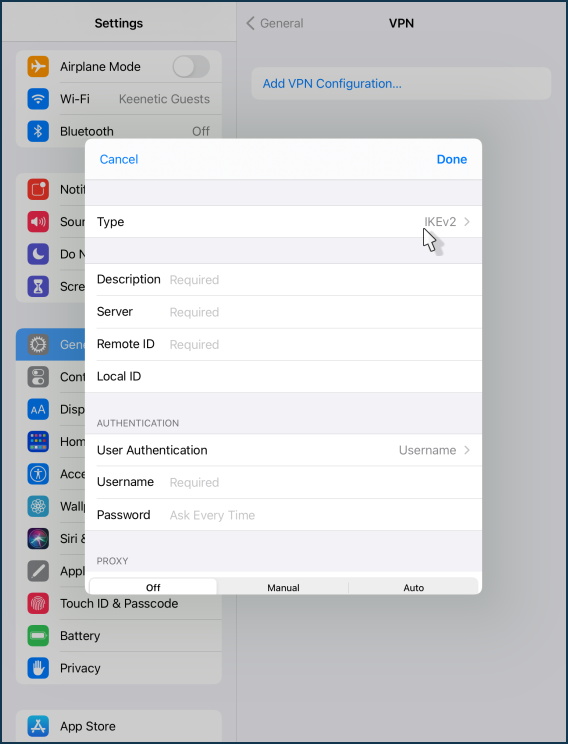Click the Wi-Fi icon in Settings
The height and width of the screenshot is (744, 568).
click(38, 99)
